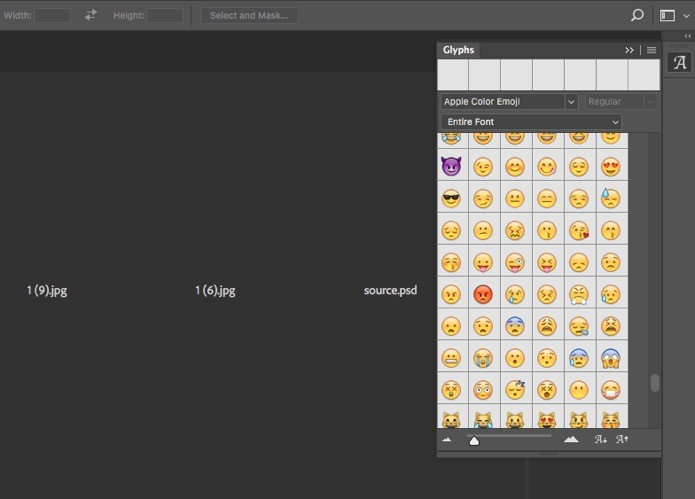Click the 1 (6).jpg file name

pos(215,291)
